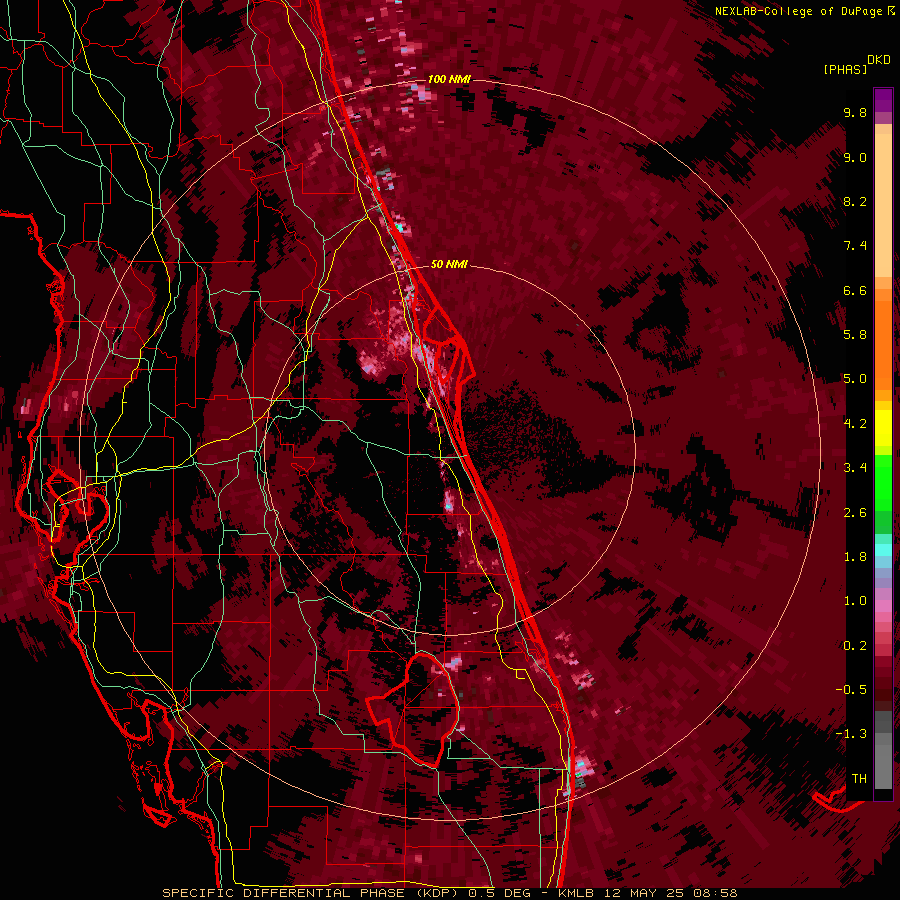Viewport: 900px width, 900px height.
Task: Click the 08:58 timestamp
Action: (x=716, y=893)
